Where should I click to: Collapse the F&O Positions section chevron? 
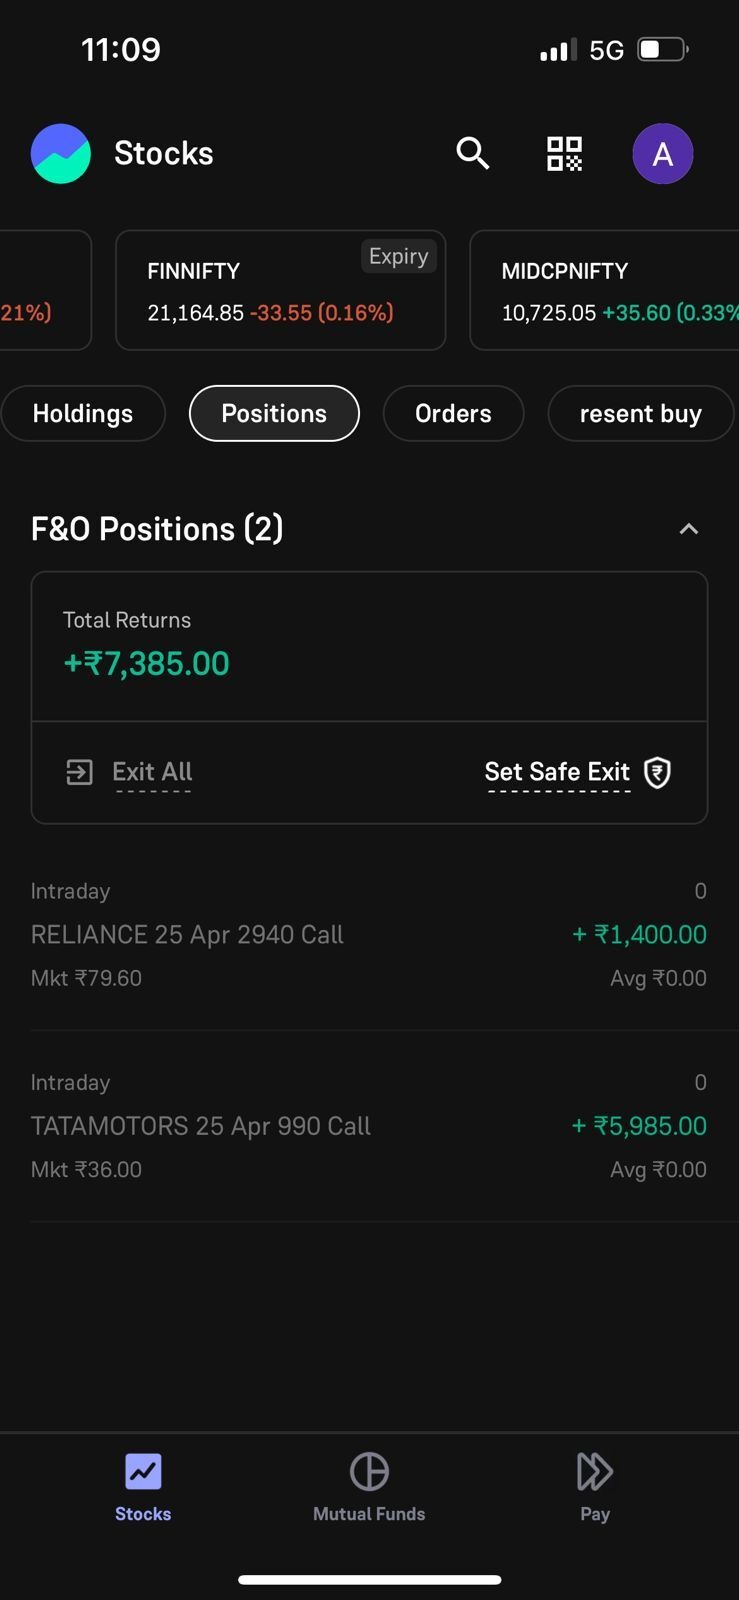[688, 529]
